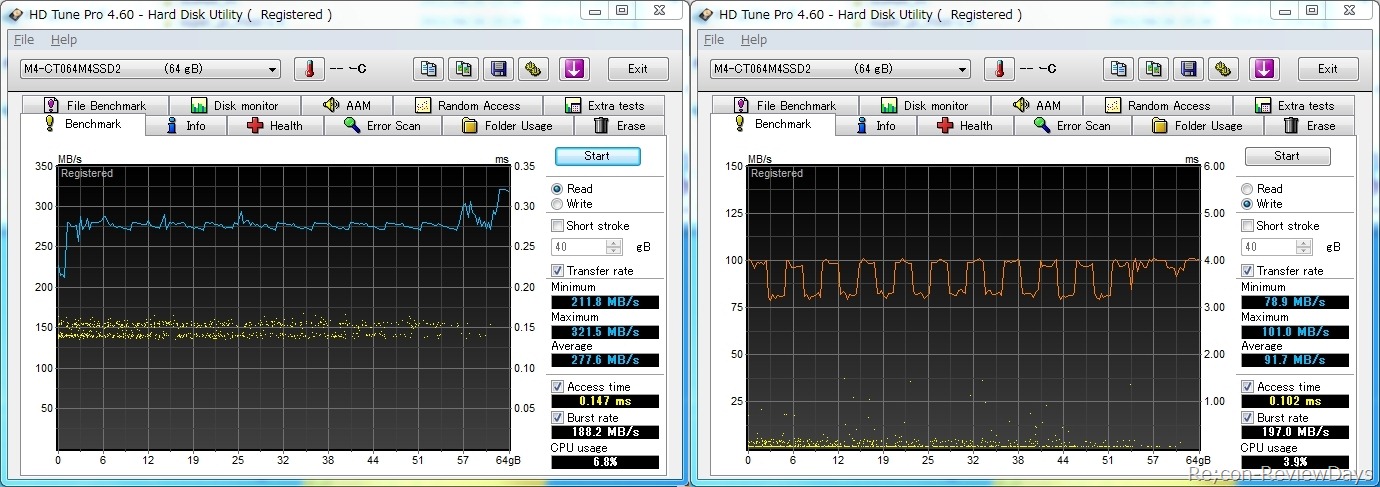
Task: Switch to Health tab in right window
Action: tap(964, 126)
